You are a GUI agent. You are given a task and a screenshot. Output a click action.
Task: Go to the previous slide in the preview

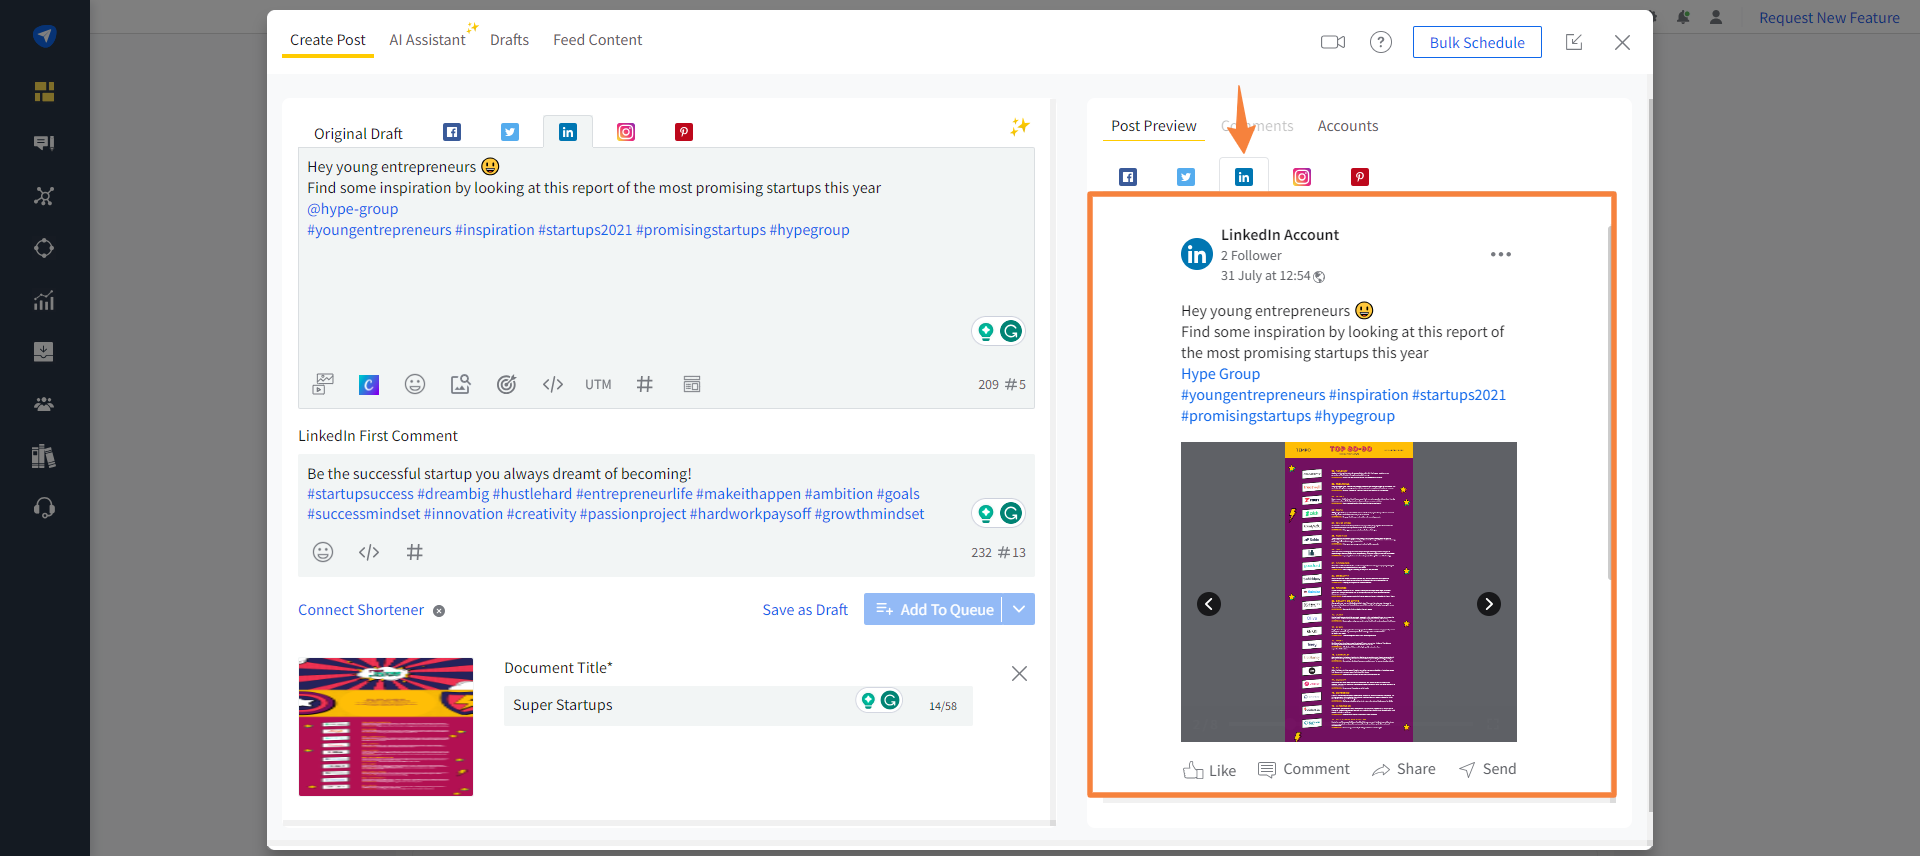1209,604
